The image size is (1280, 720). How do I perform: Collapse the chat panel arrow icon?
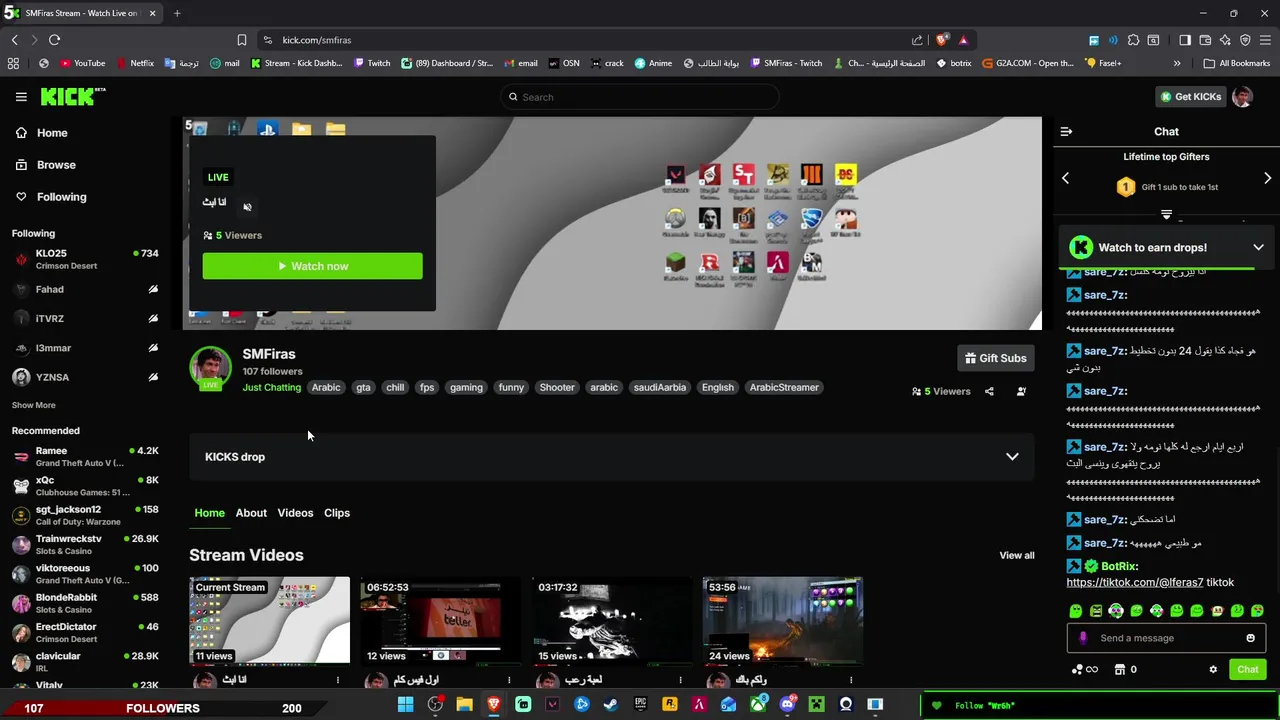(x=1066, y=132)
